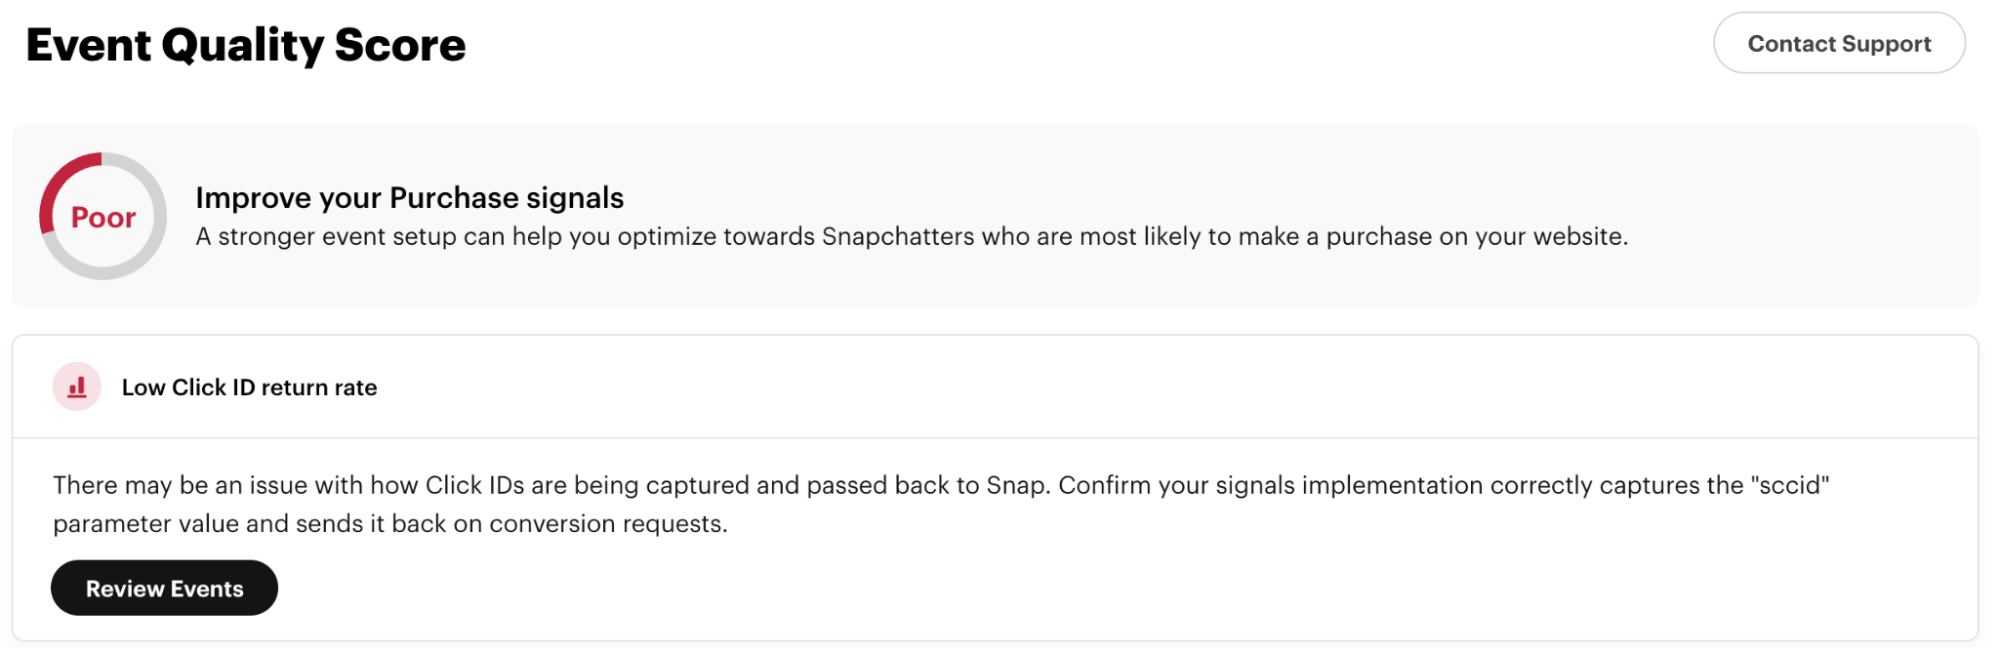This screenshot has width=1999, height=649.
Task: Select the Low Click ID return rate header
Action: pos(249,387)
